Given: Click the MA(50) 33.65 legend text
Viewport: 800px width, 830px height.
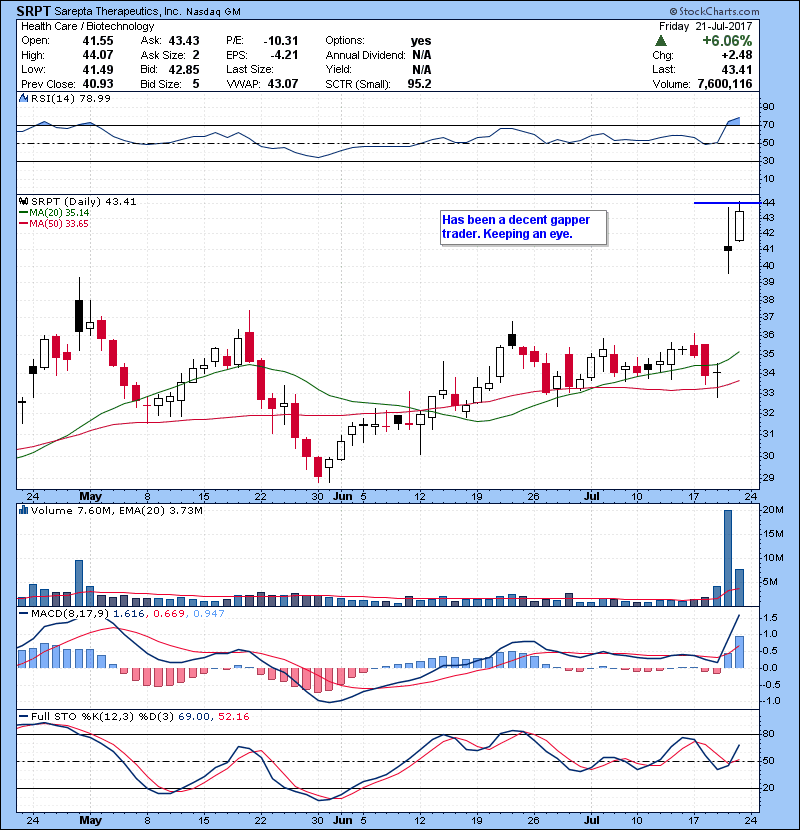Looking at the screenshot, I should (x=59, y=223).
